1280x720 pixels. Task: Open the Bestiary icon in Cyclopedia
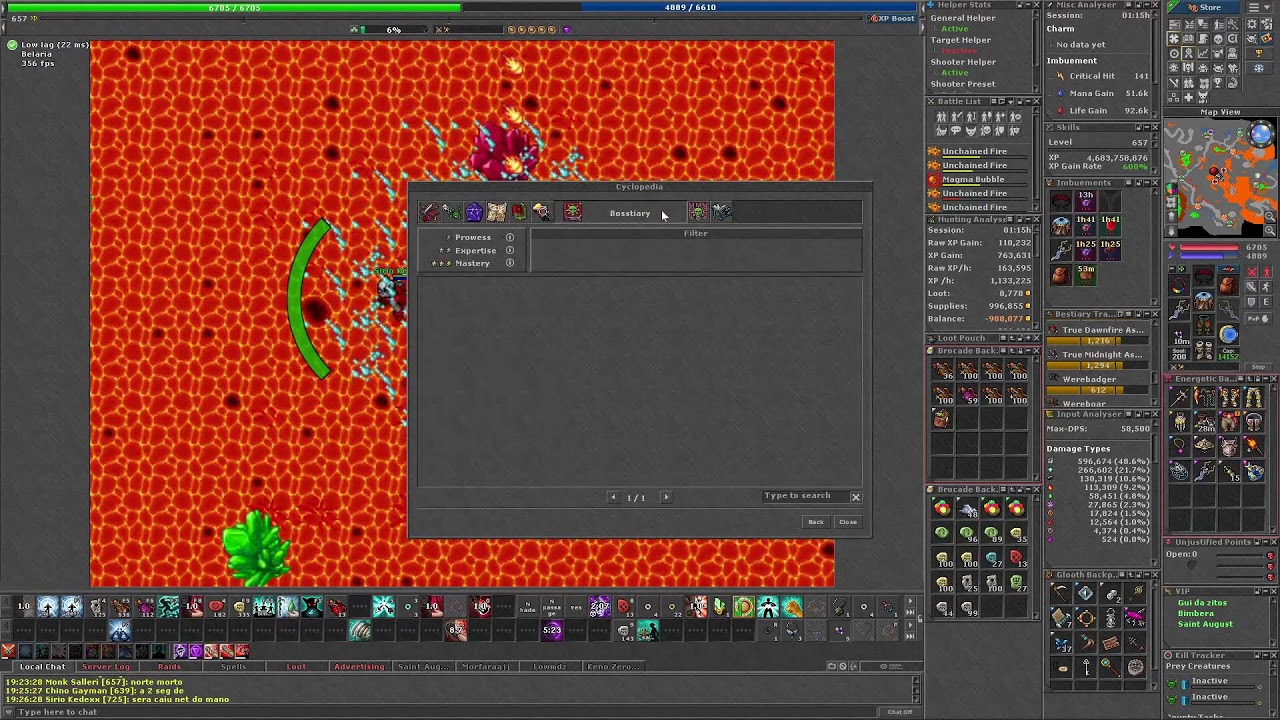(x=452, y=212)
